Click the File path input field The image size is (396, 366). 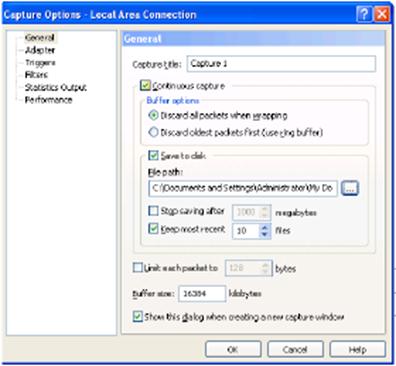(x=243, y=188)
